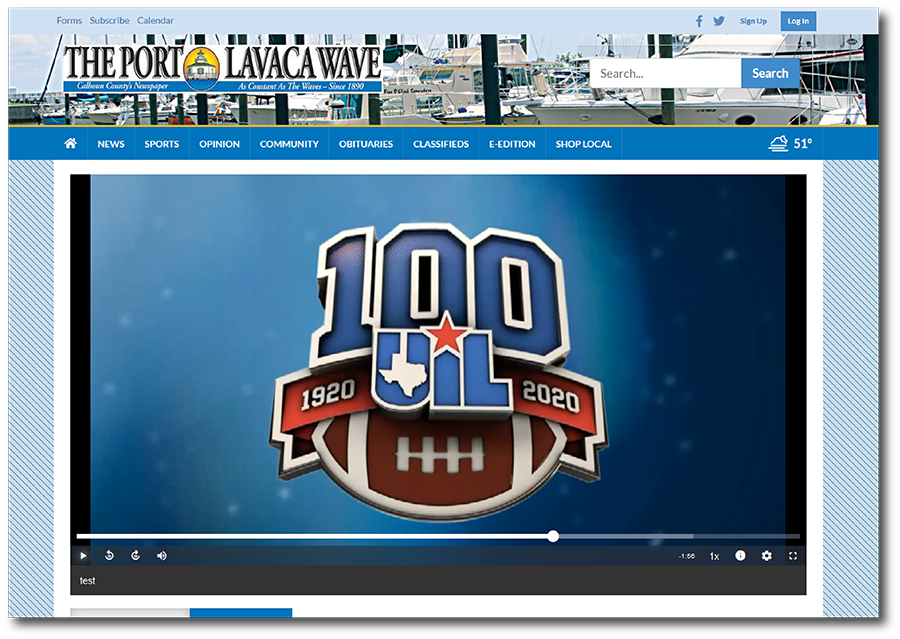
Task: Click the remaining time display -1:56
Action: [686, 556]
